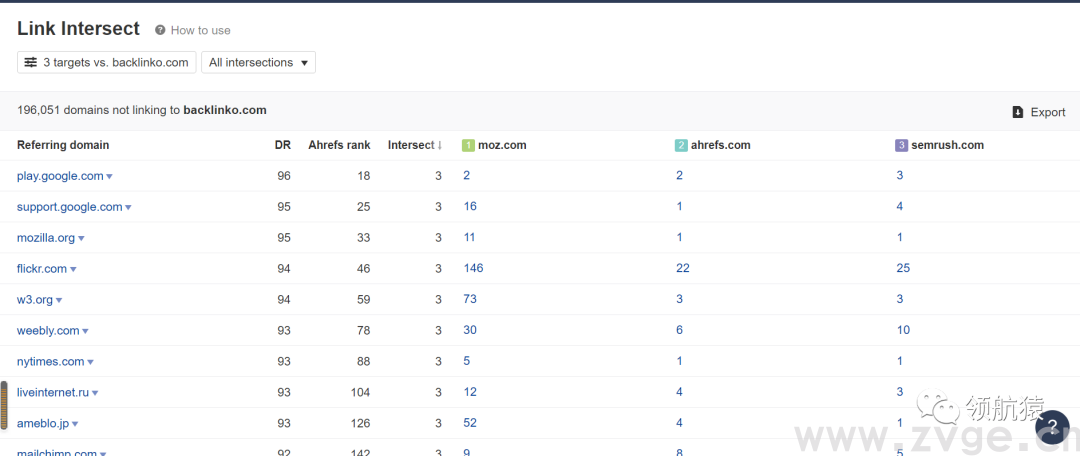Screen dimensions: 1080x456
Task: Open the mozilla.org referring domain link
Action: pos(45,238)
